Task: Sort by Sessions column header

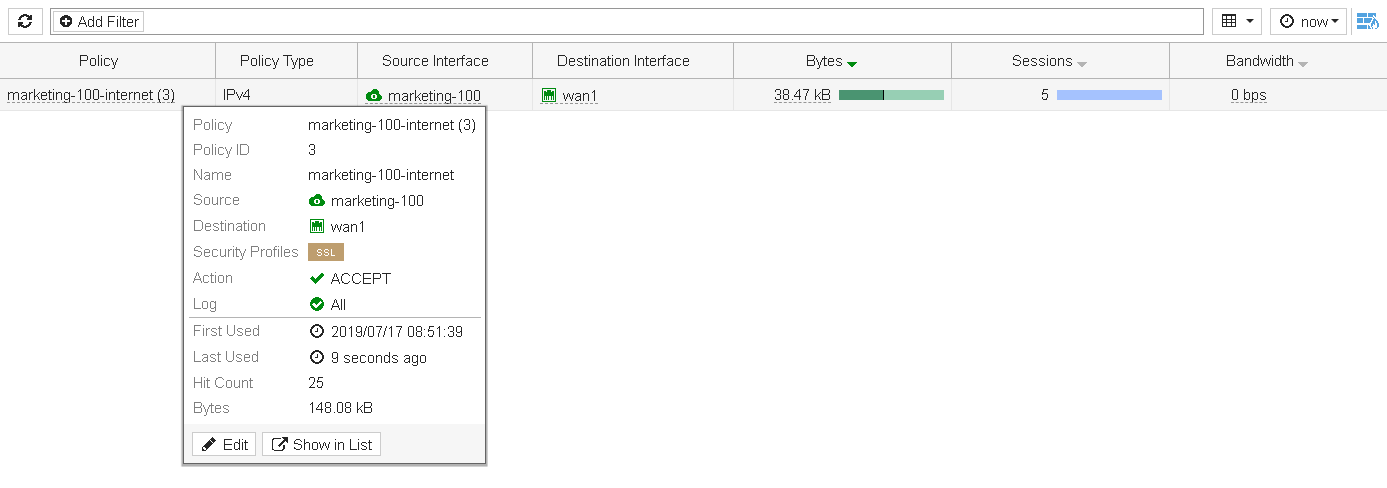Action: click(x=1049, y=61)
